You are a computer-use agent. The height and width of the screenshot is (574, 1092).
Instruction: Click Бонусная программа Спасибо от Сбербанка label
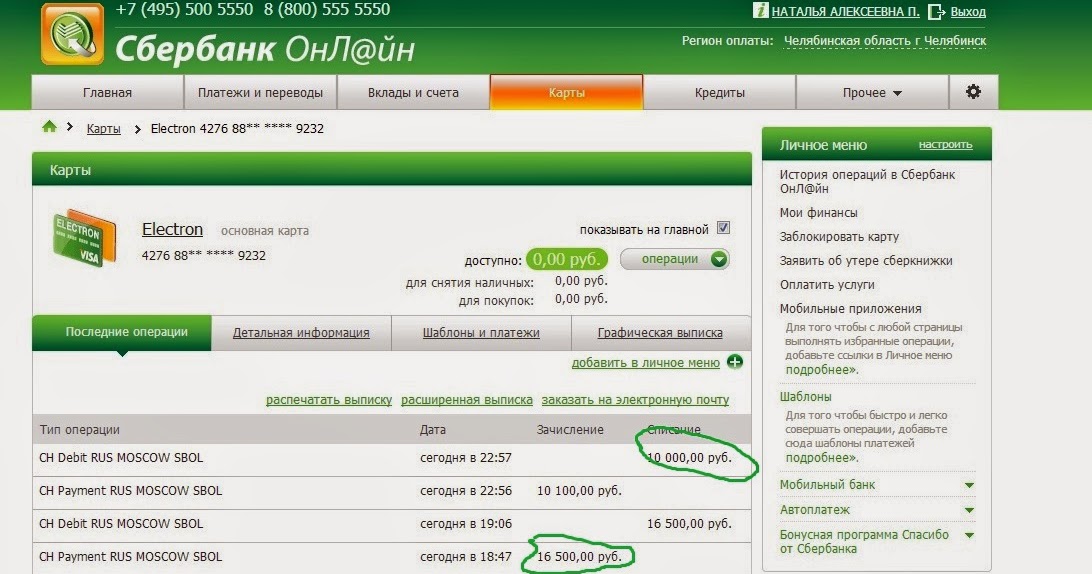pos(864,542)
